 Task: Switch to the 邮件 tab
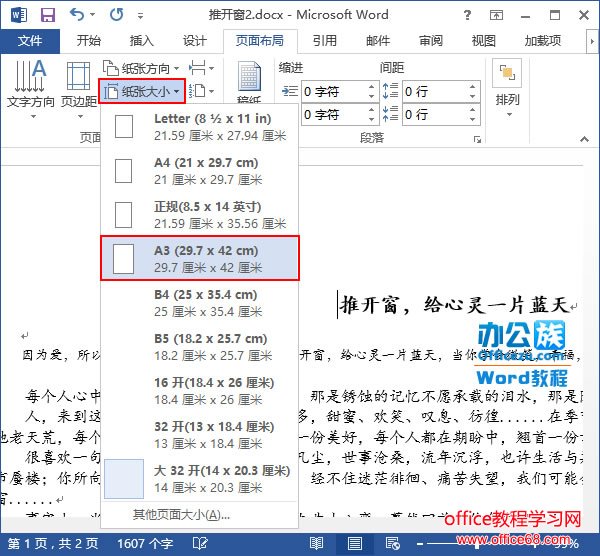click(x=378, y=41)
